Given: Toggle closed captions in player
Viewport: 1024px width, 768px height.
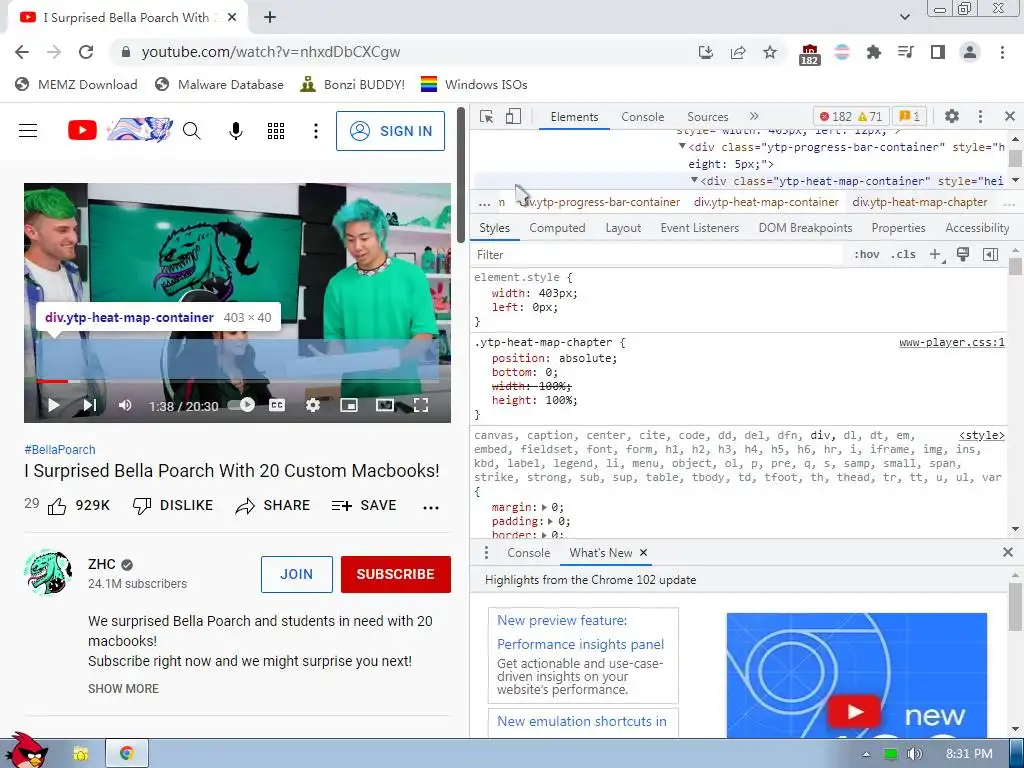Looking at the screenshot, I should [277, 405].
